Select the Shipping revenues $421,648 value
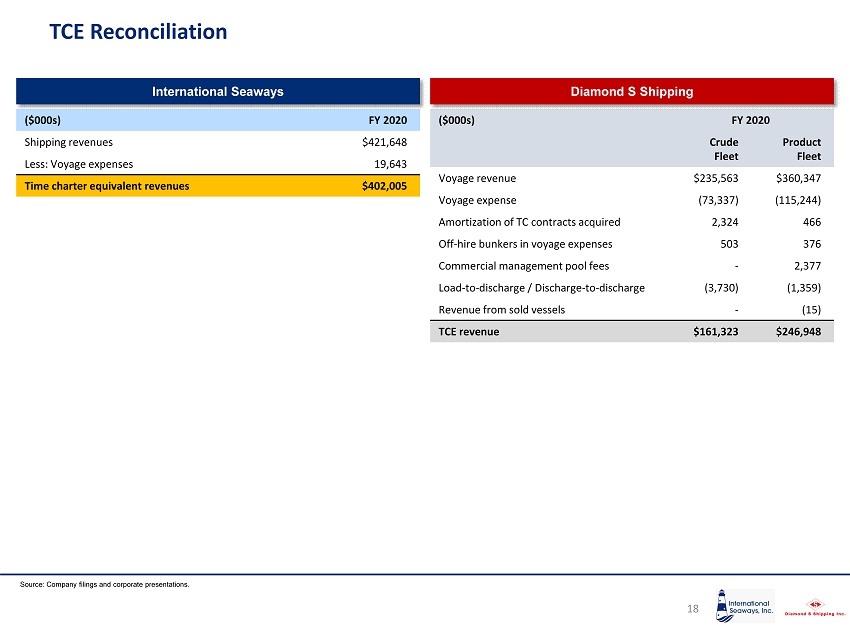The width and height of the screenshot is (850, 638). click(384, 142)
